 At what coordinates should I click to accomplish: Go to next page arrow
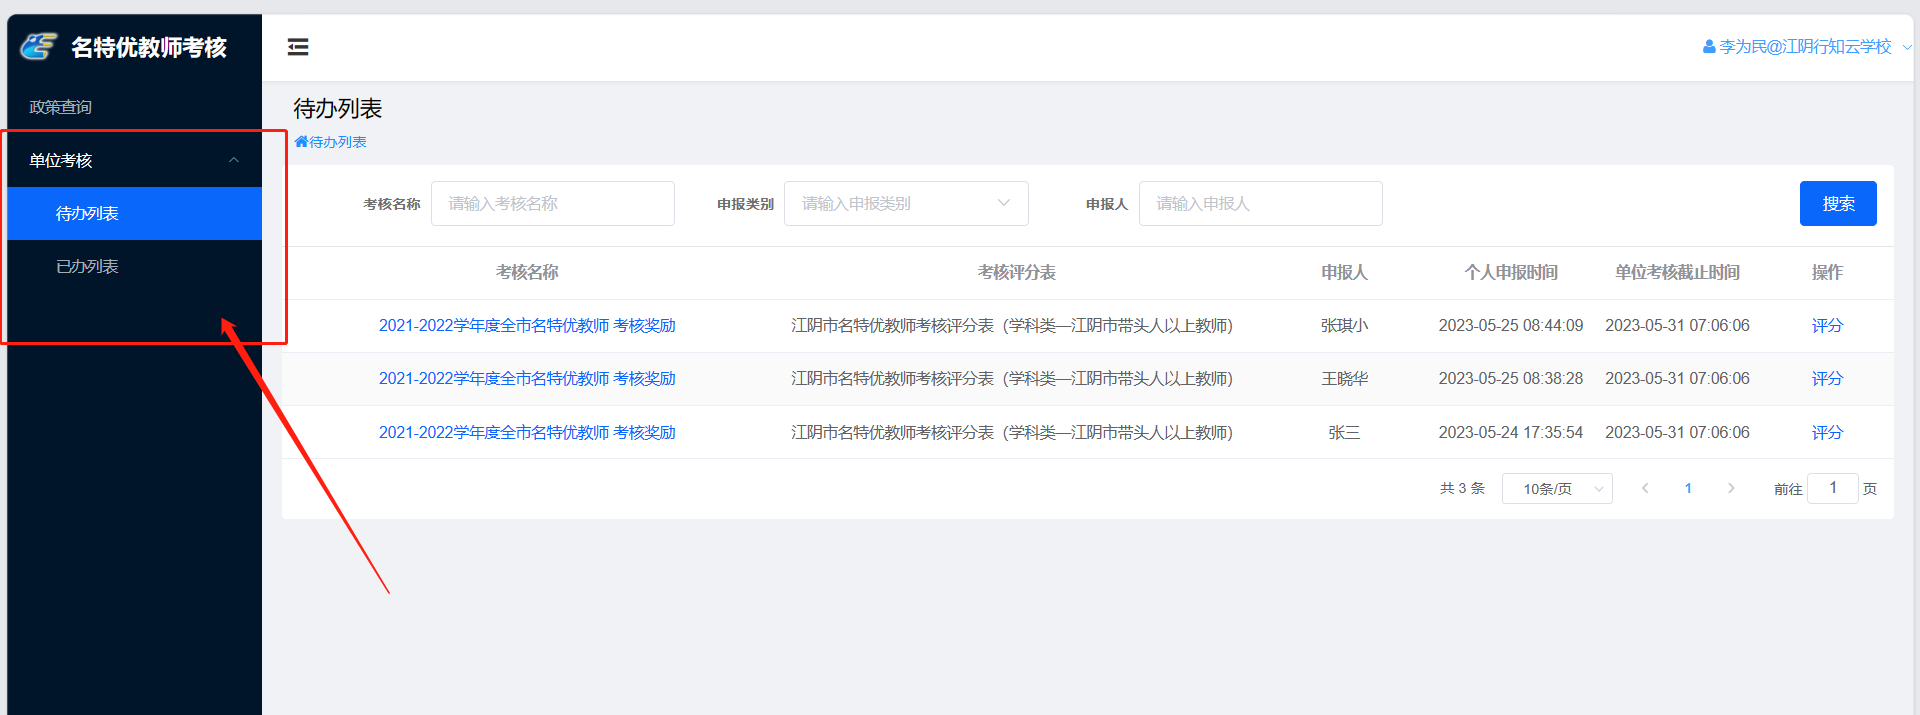1731,488
